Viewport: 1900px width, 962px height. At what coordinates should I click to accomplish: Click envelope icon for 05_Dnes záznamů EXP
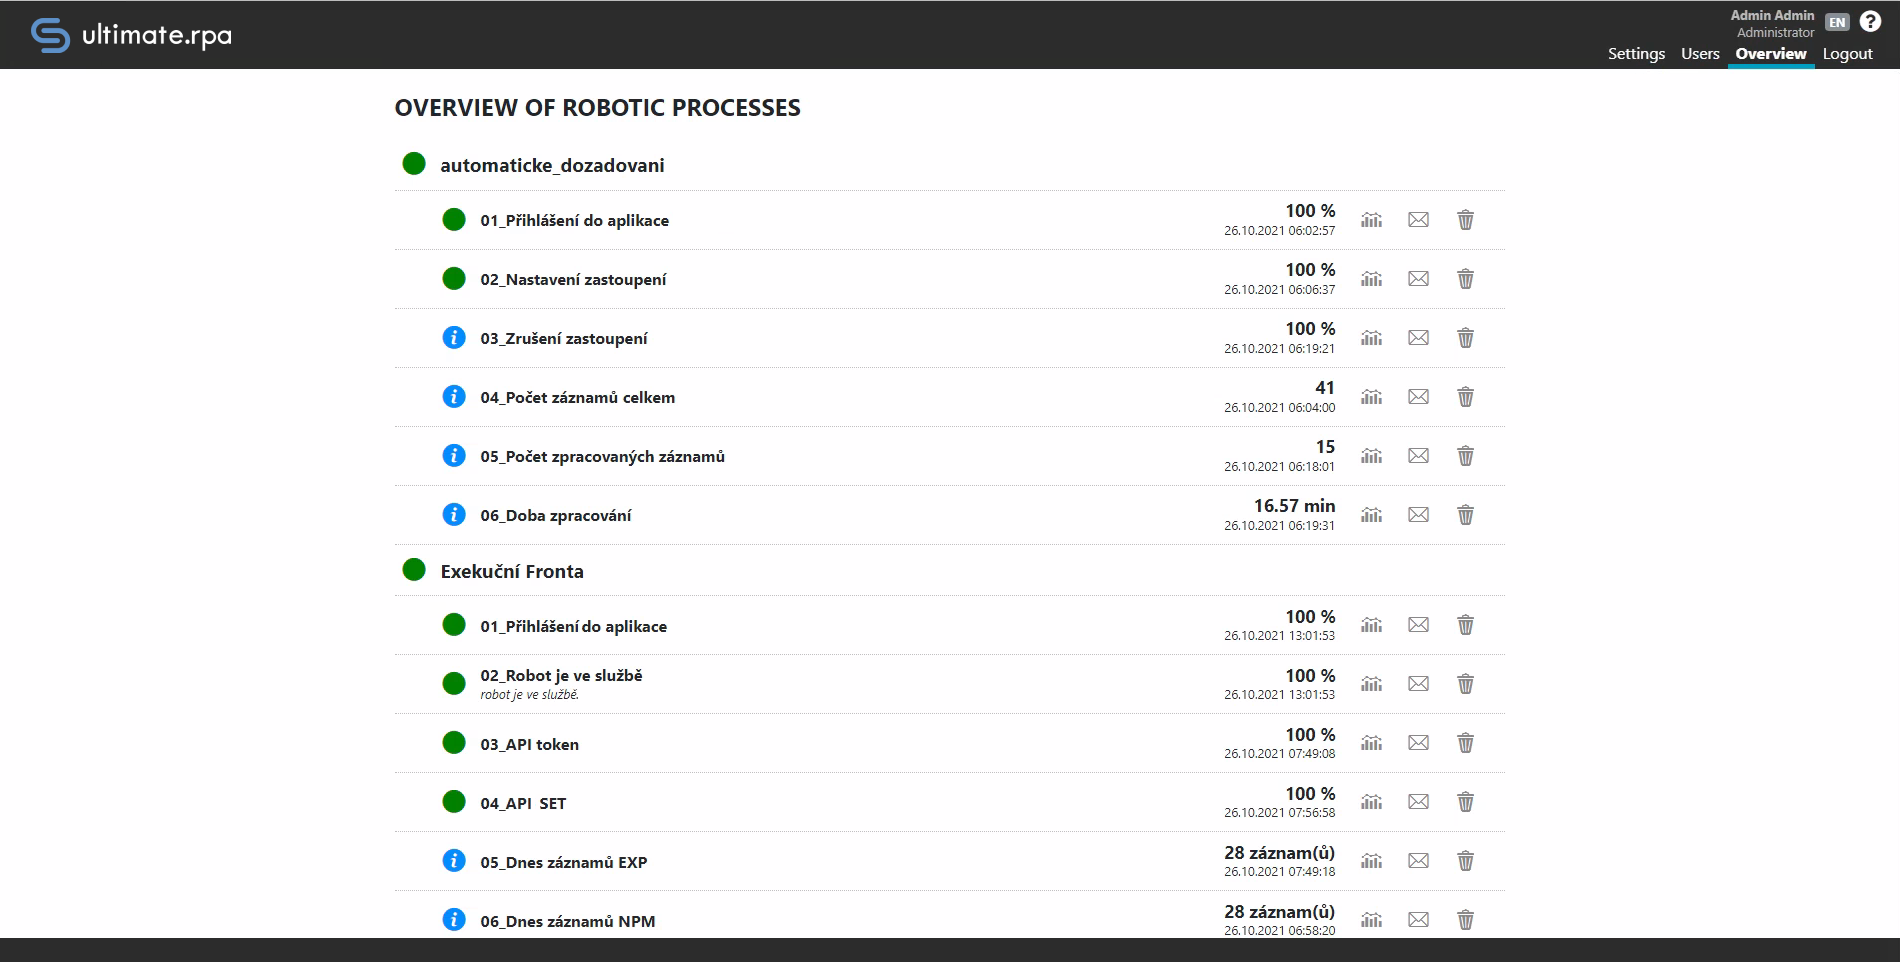click(x=1418, y=861)
